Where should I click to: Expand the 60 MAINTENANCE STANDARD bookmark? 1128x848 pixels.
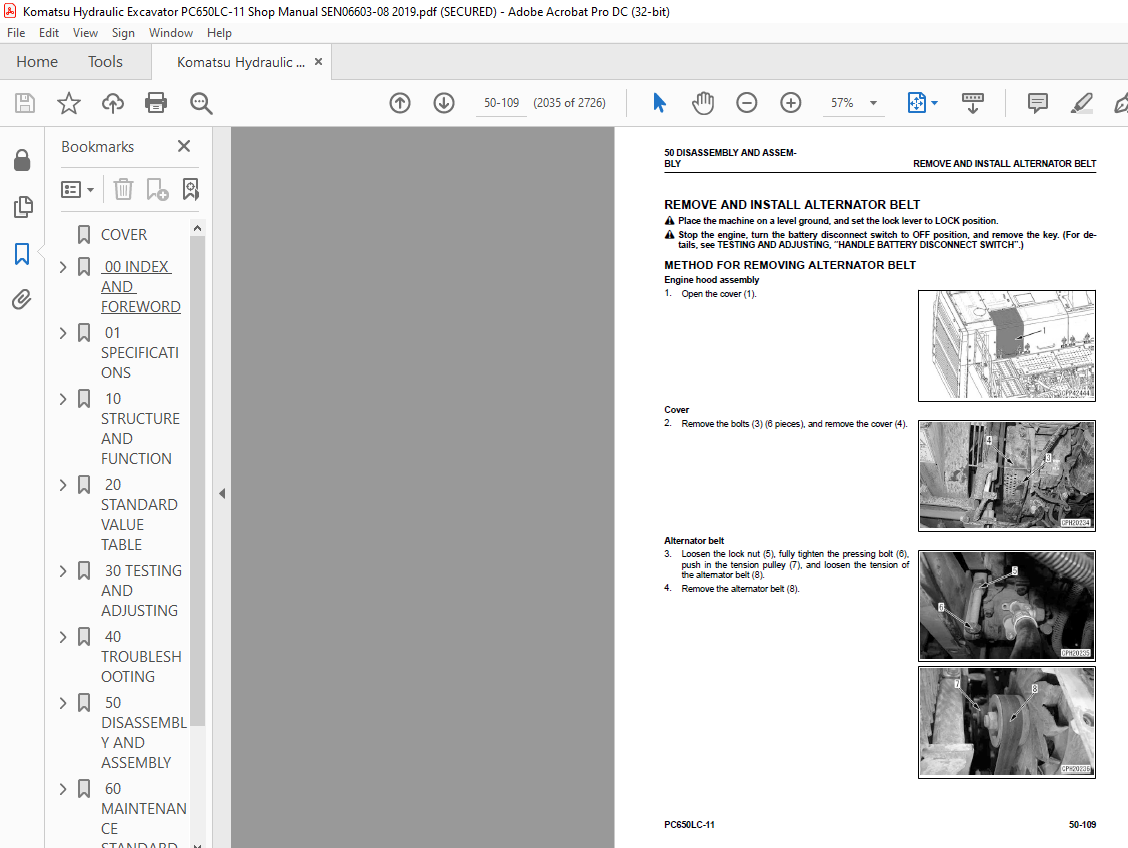tap(63, 789)
